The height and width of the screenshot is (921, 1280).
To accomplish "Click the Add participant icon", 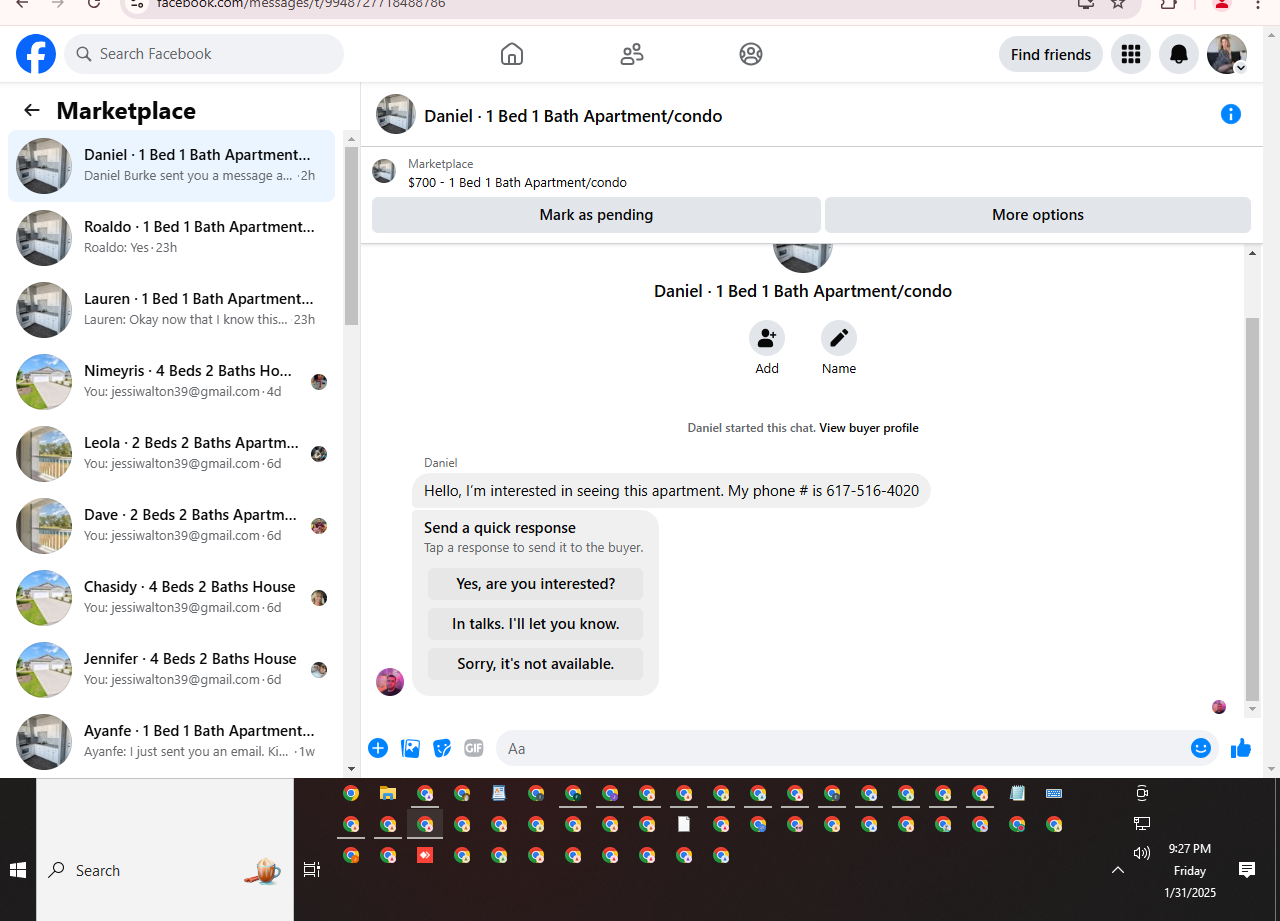I will (x=767, y=338).
